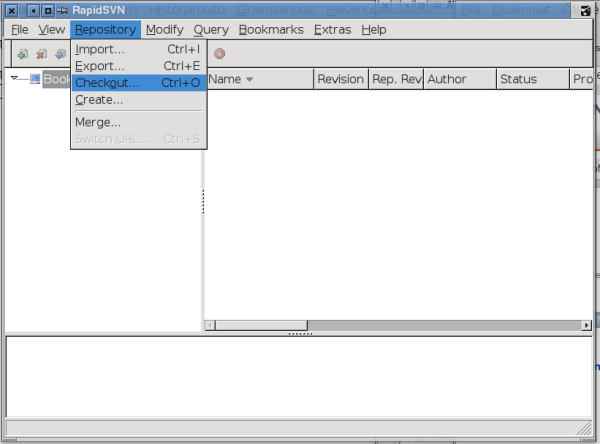Open the File menu
600x444 pixels.
click(x=20, y=29)
